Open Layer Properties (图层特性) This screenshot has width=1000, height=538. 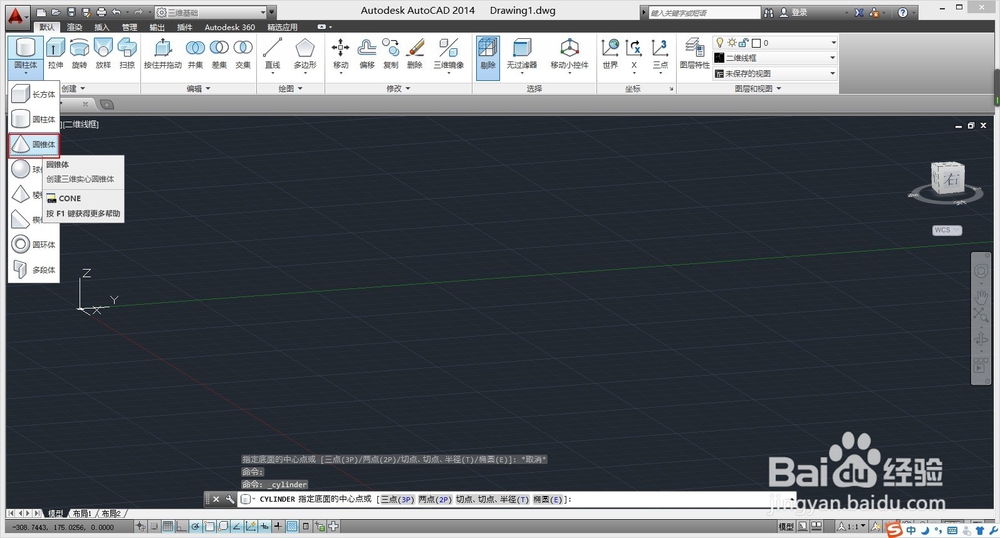695,54
